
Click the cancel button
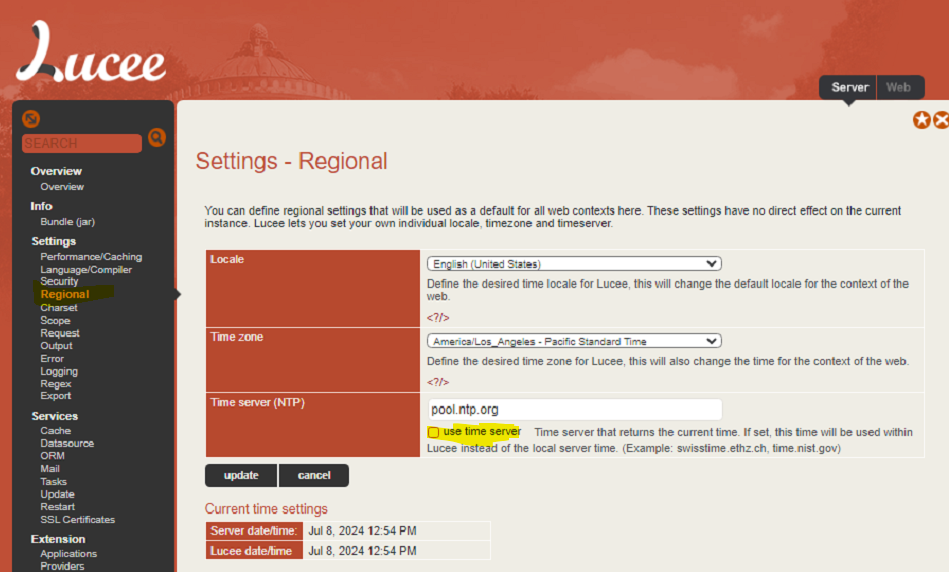coord(314,475)
